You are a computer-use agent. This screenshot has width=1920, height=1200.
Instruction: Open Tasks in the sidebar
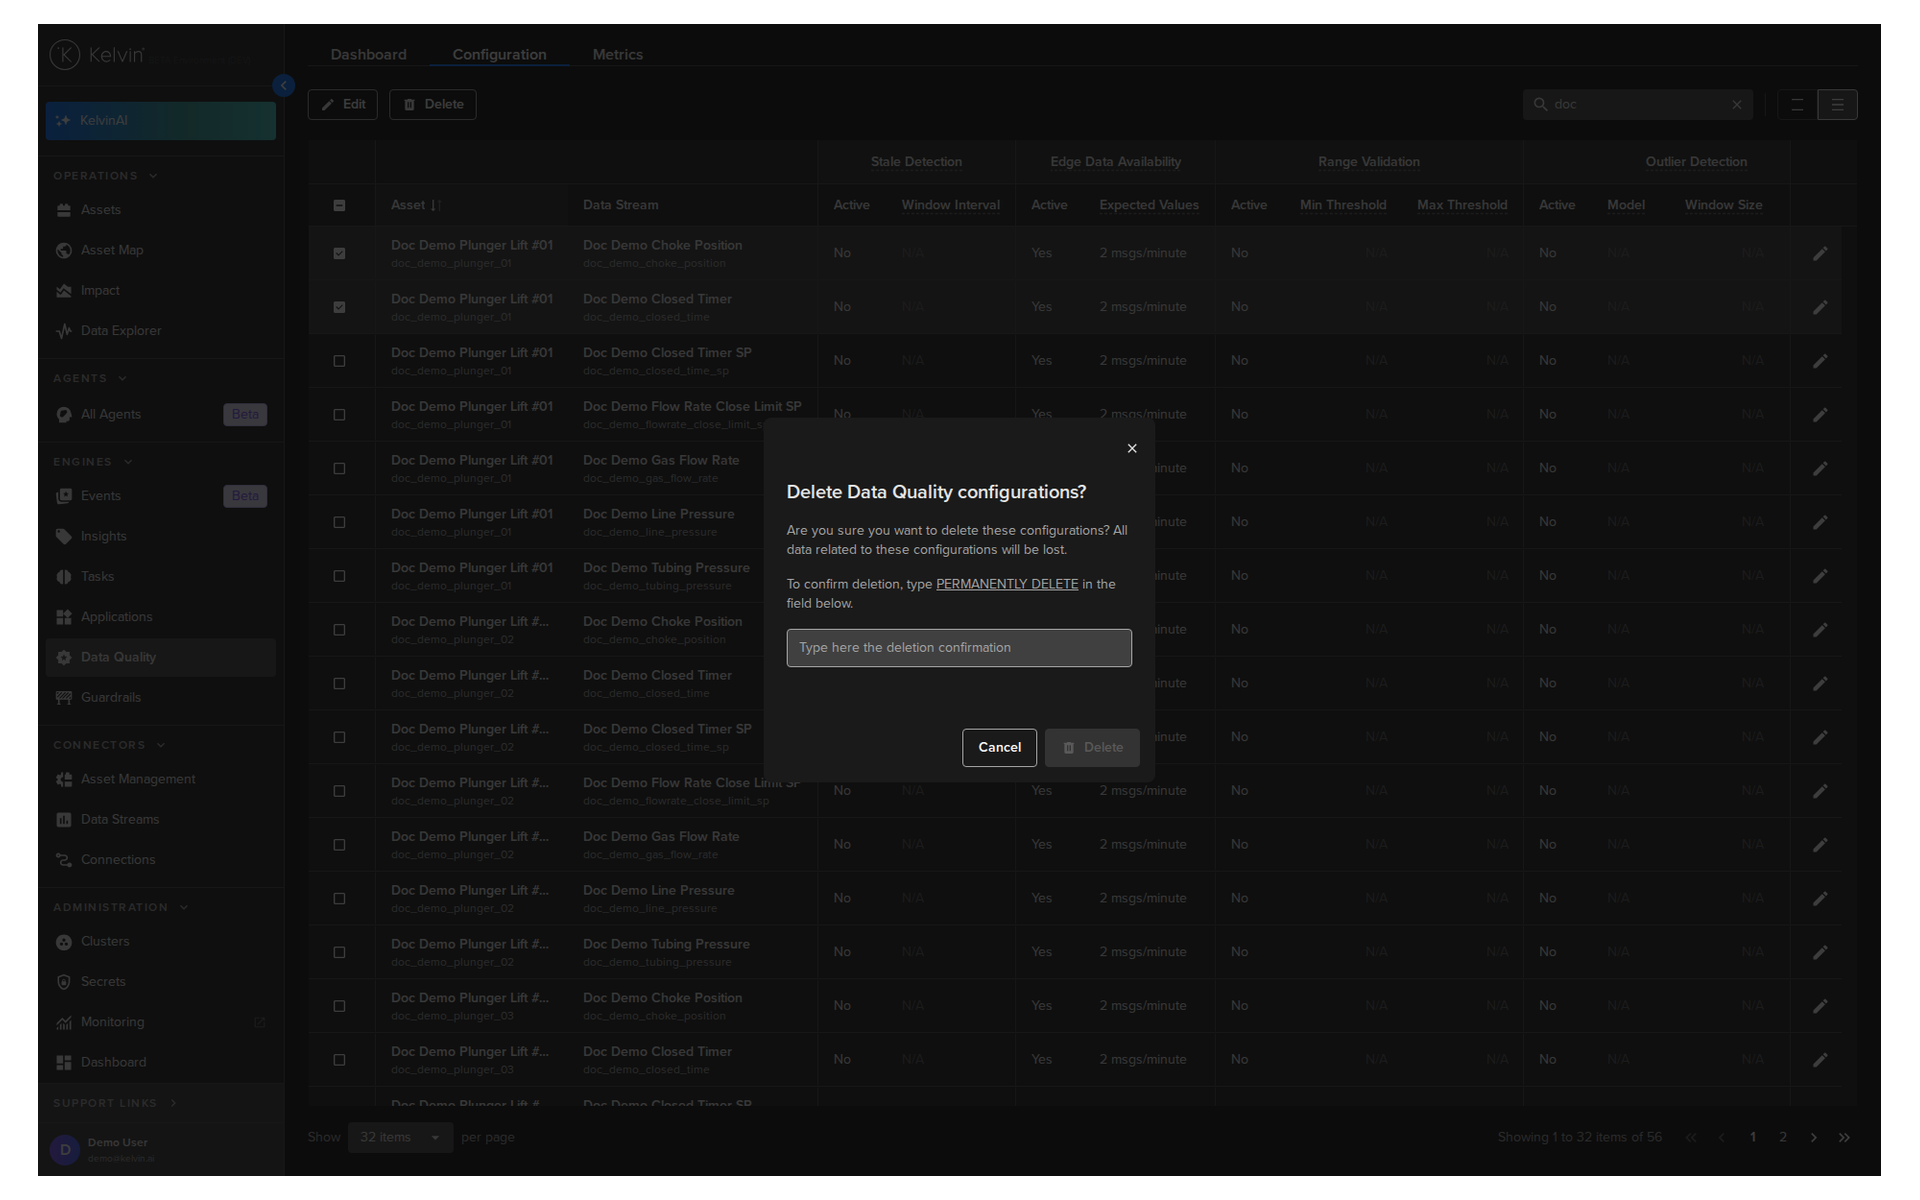[160, 576]
